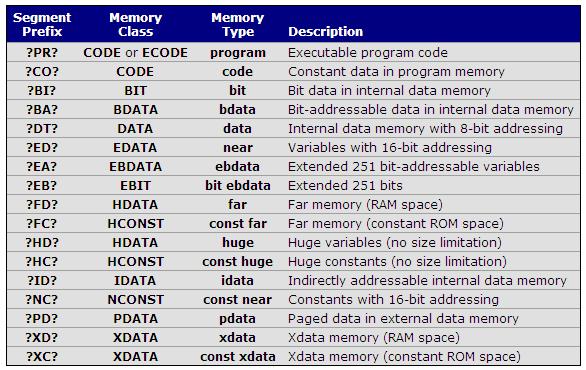
Task: Select the IDATA memory class cell
Action: coord(135,281)
